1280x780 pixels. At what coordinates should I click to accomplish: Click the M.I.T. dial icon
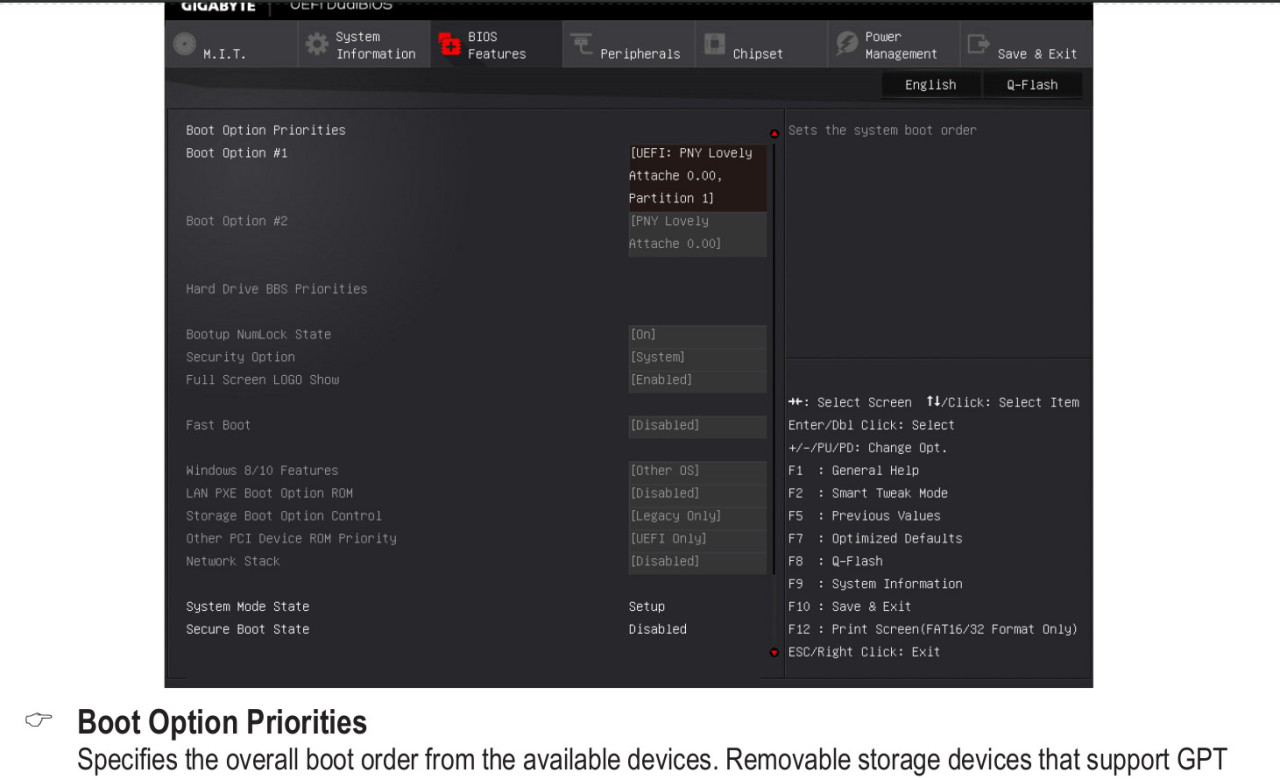pos(184,45)
